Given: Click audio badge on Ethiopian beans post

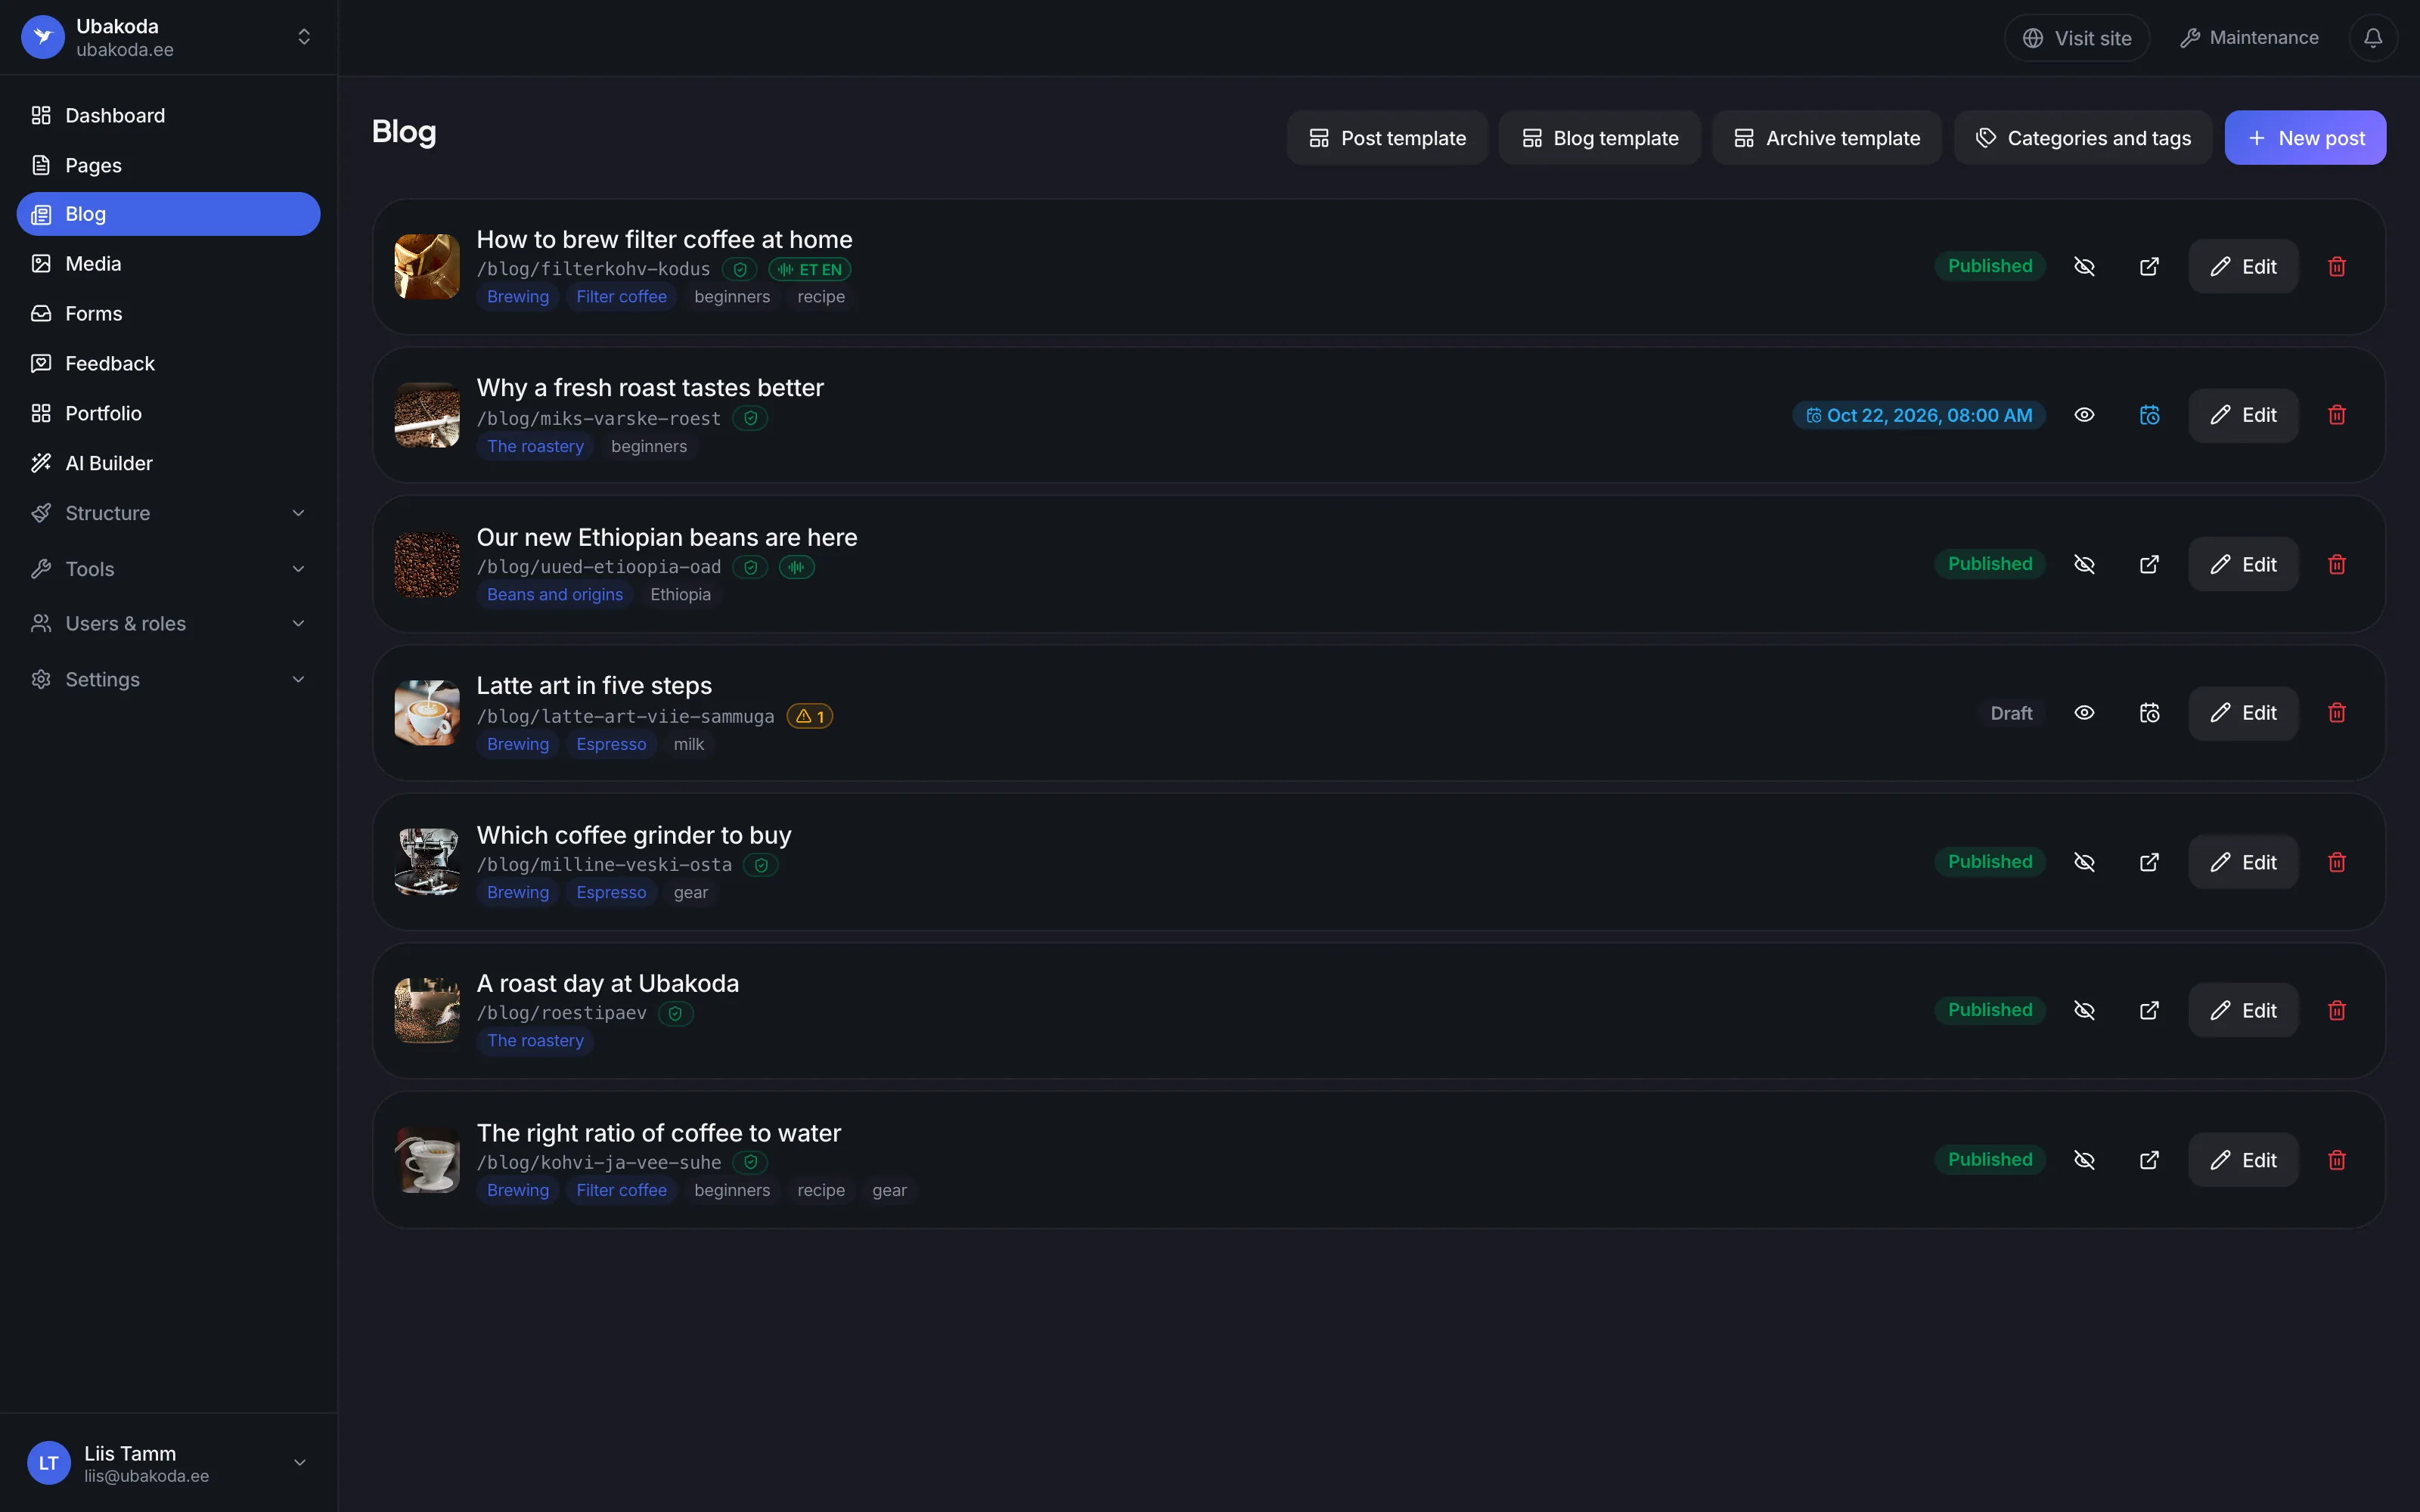Looking at the screenshot, I should point(796,567).
